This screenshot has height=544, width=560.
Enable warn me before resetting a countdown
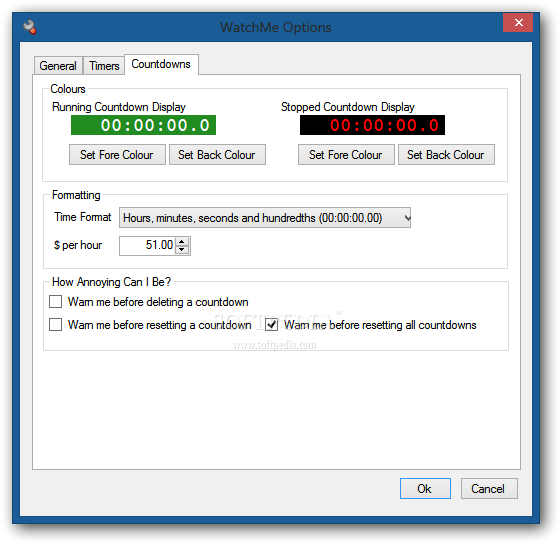pos(55,325)
